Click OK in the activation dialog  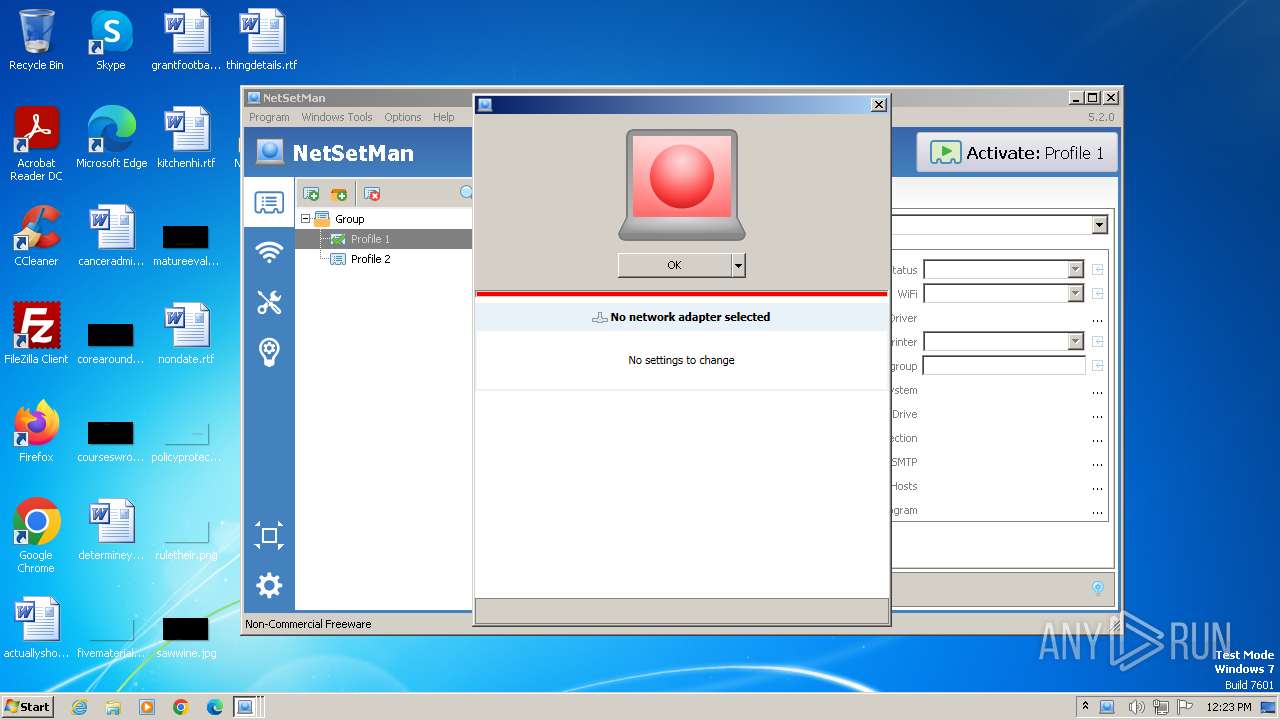pos(675,265)
